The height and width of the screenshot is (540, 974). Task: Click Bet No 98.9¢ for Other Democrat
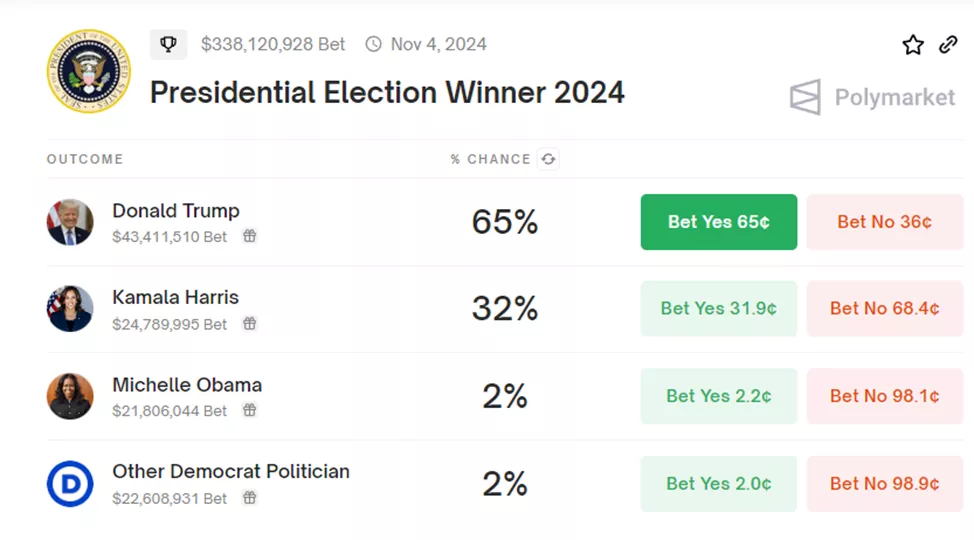pos(884,484)
